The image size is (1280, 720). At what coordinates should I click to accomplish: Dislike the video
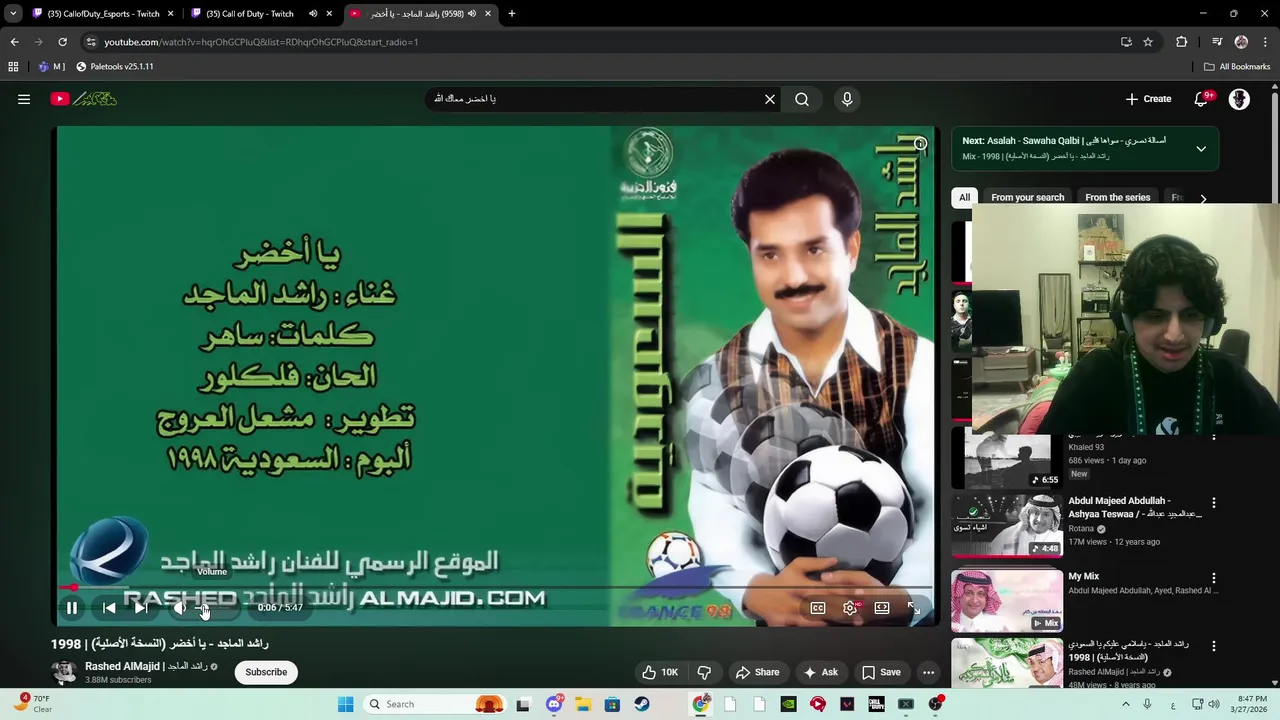pyautogui.click(x=704, y=672)
